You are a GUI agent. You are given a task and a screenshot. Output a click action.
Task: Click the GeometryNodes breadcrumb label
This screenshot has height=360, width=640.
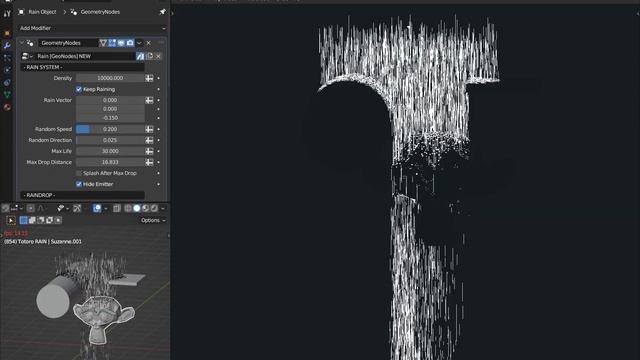[x=100, y=12]
